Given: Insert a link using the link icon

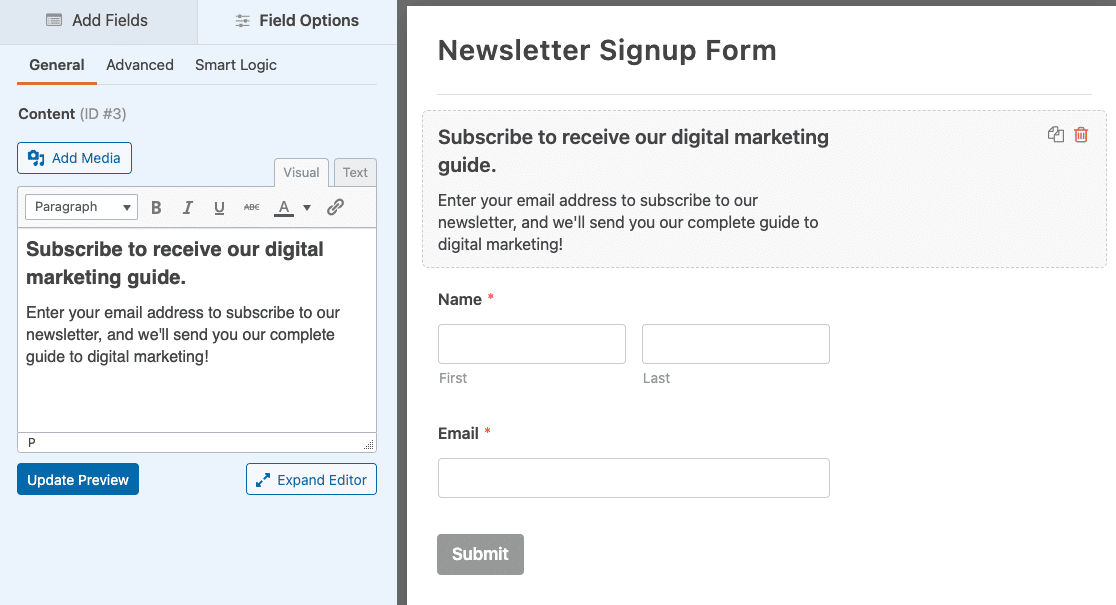Looking at the screenshot, I should click(x=336, y=208).
